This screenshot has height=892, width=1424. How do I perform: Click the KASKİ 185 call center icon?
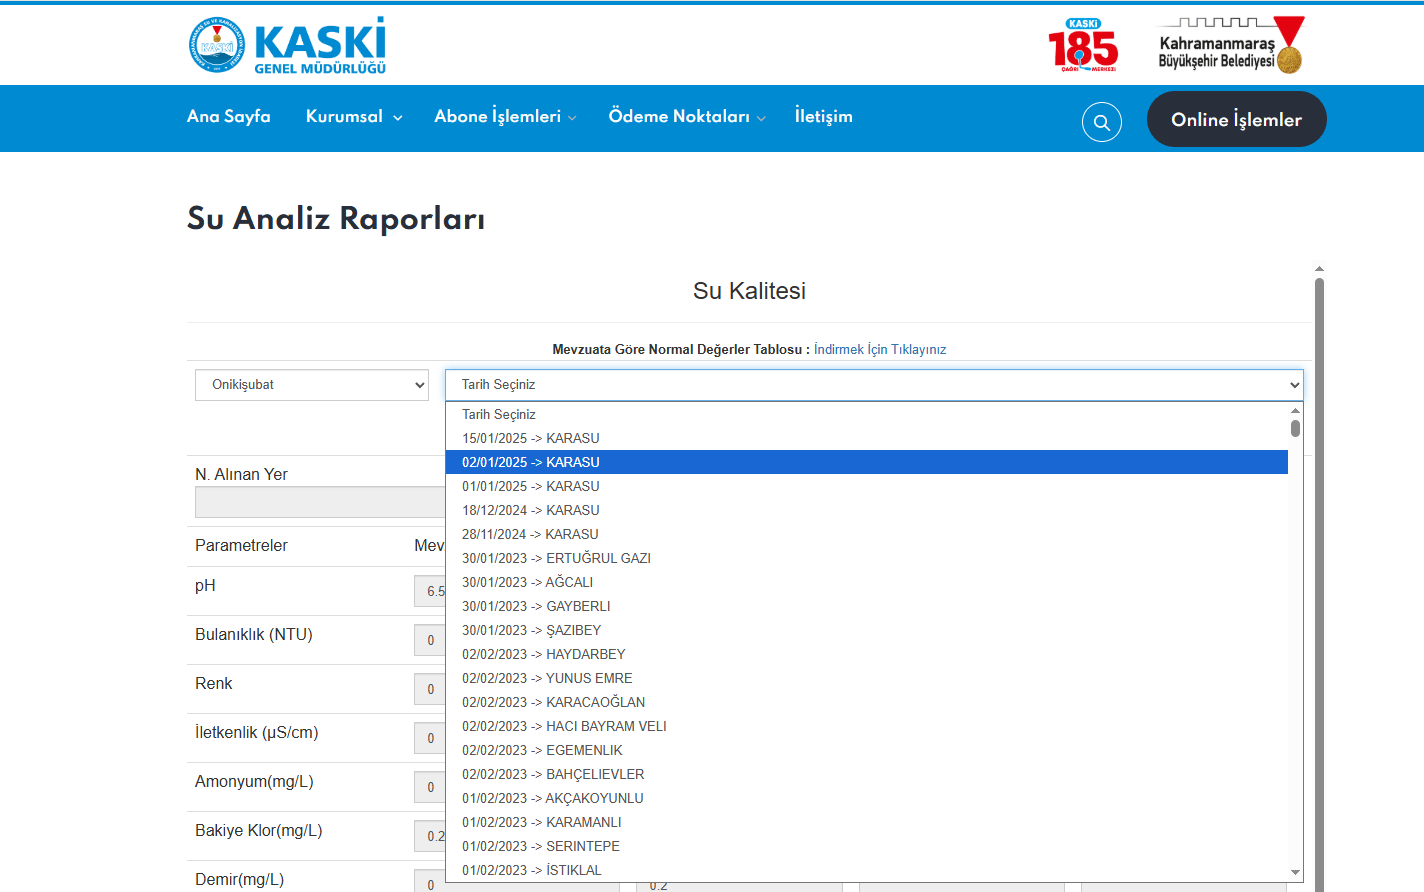click(1082, 45)
